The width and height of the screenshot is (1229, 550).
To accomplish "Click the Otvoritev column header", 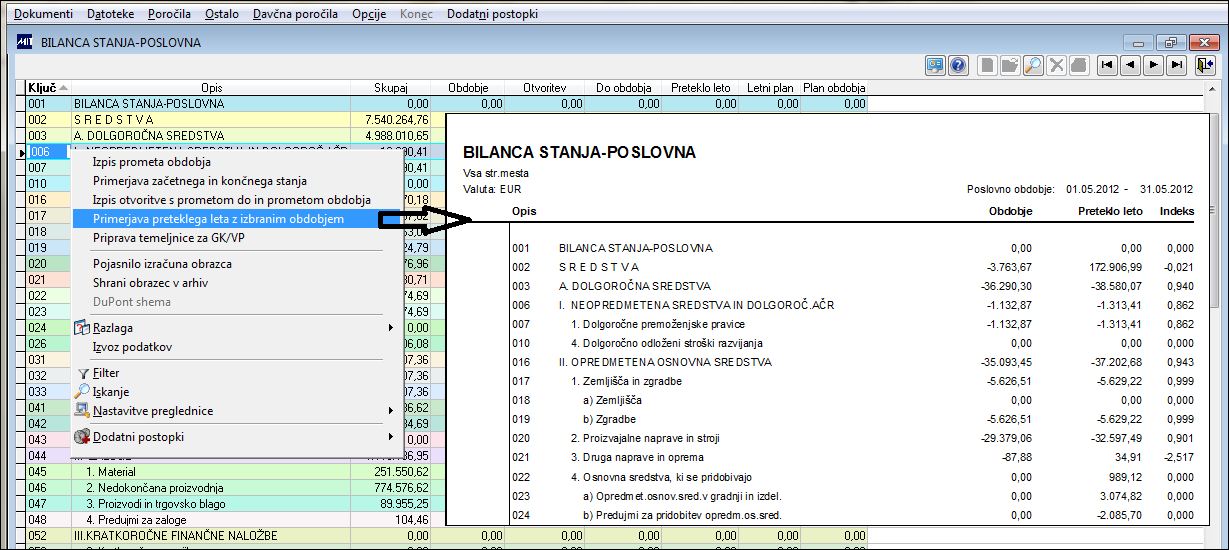I will [545, 88].
